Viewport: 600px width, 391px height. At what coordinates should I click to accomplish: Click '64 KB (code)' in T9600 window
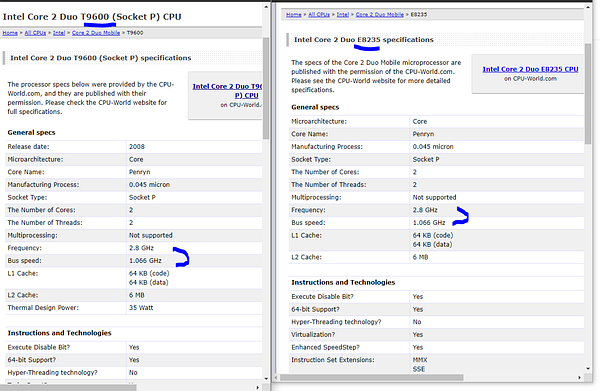click(x=149, y=273)
